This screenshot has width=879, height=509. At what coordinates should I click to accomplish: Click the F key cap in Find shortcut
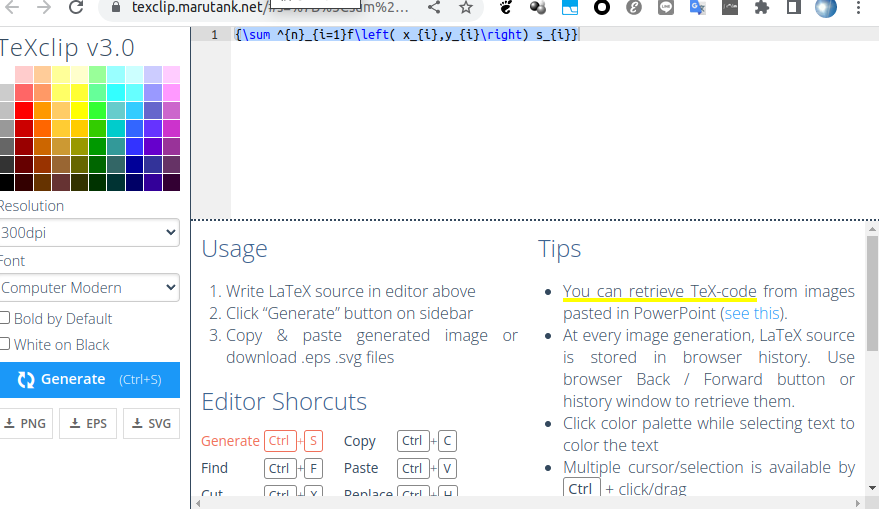pos(313,468)
